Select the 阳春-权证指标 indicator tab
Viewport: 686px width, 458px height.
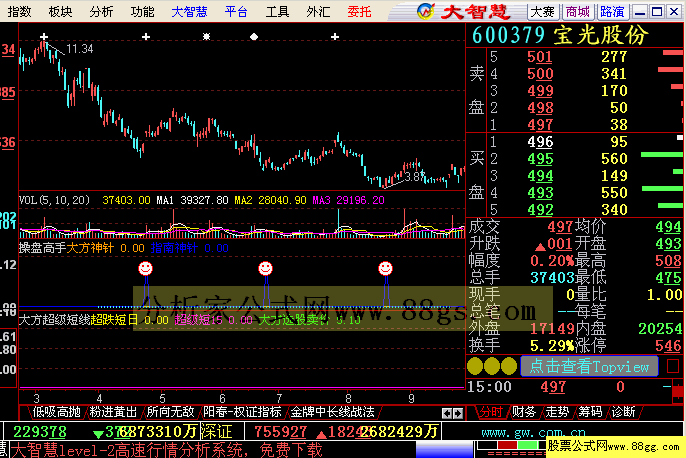click(242, 412)
